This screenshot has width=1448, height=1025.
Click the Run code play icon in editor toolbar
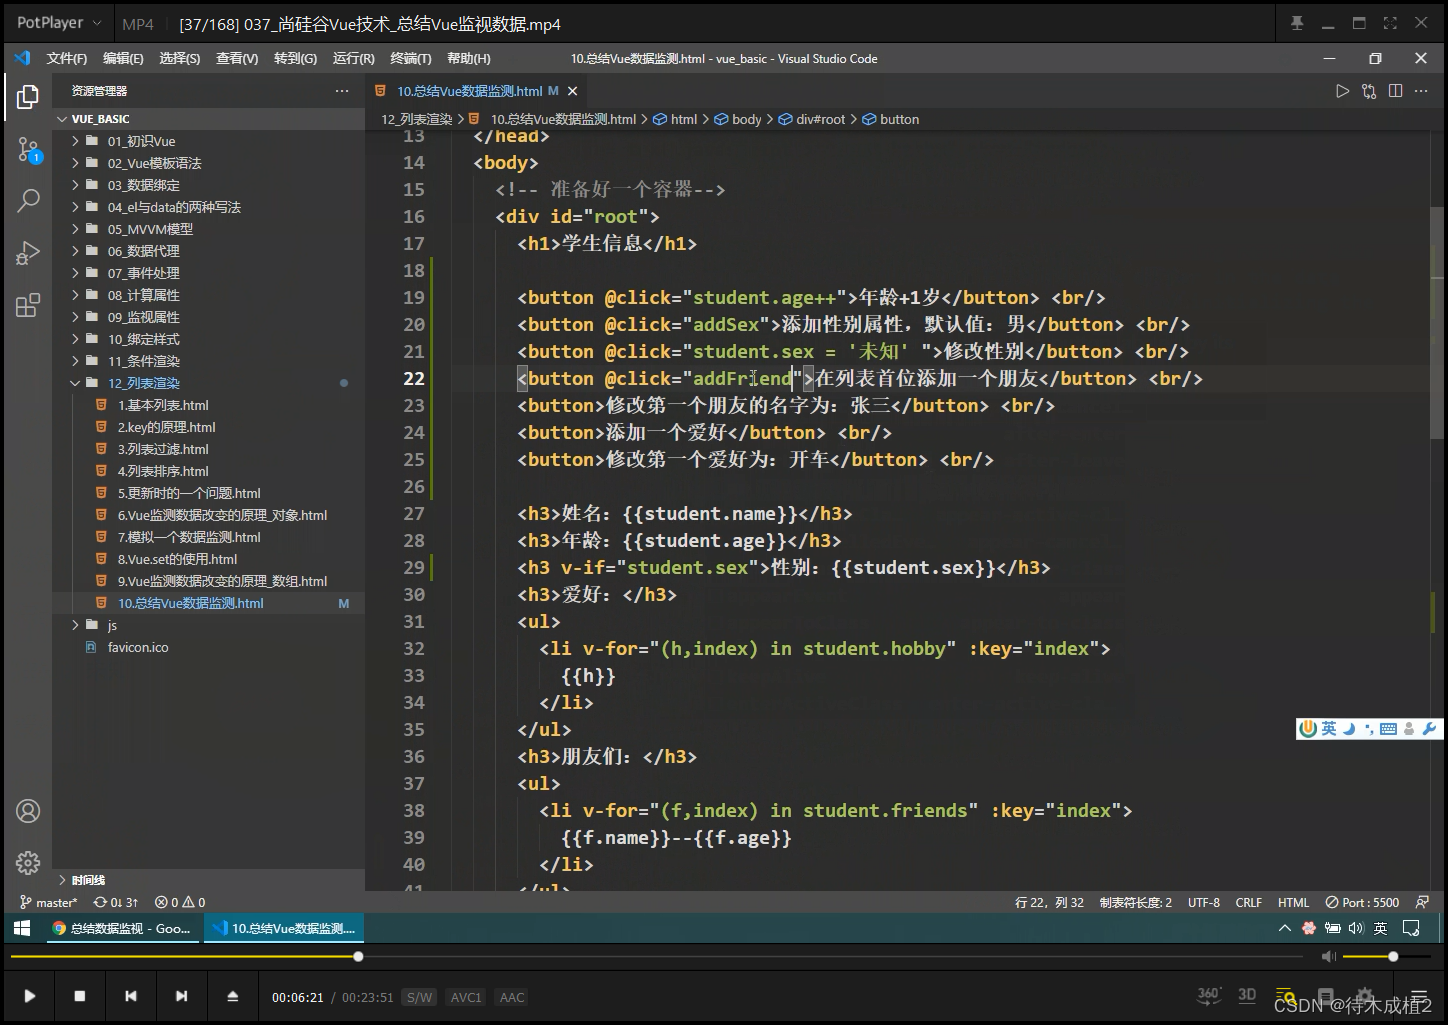(x=1342, y=91)
